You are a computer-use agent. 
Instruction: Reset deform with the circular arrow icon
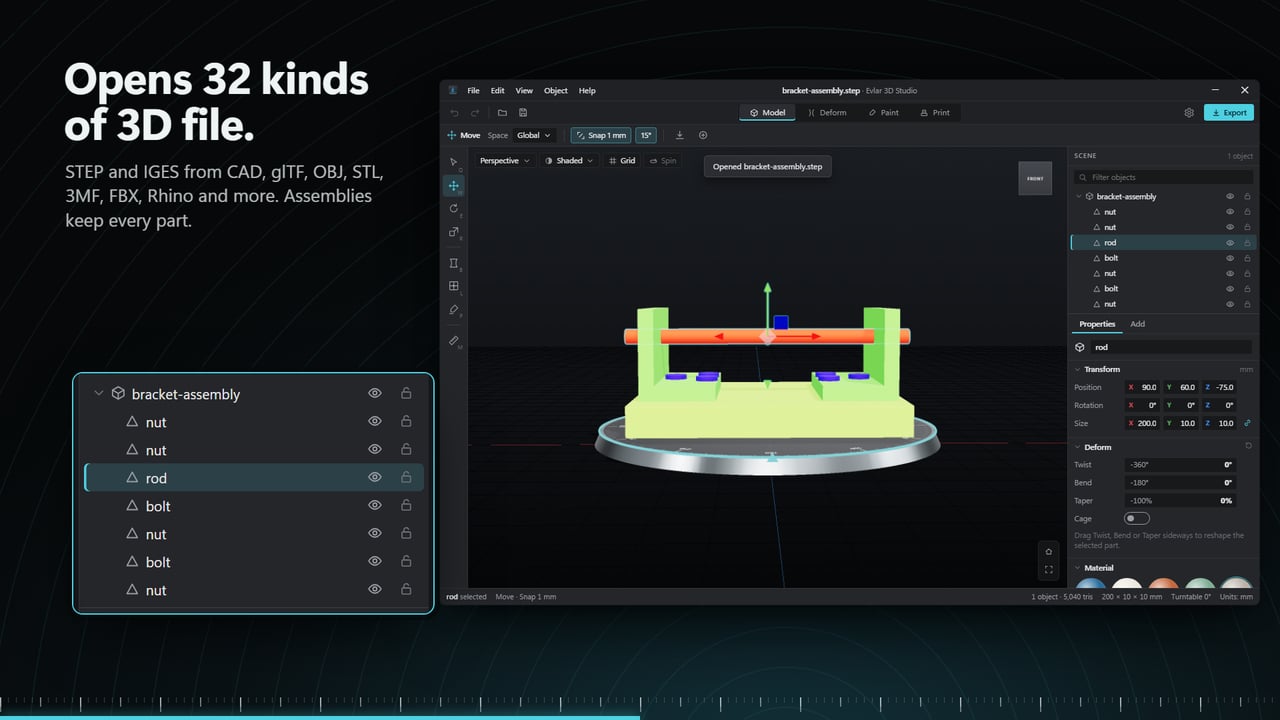point(1248,446)
